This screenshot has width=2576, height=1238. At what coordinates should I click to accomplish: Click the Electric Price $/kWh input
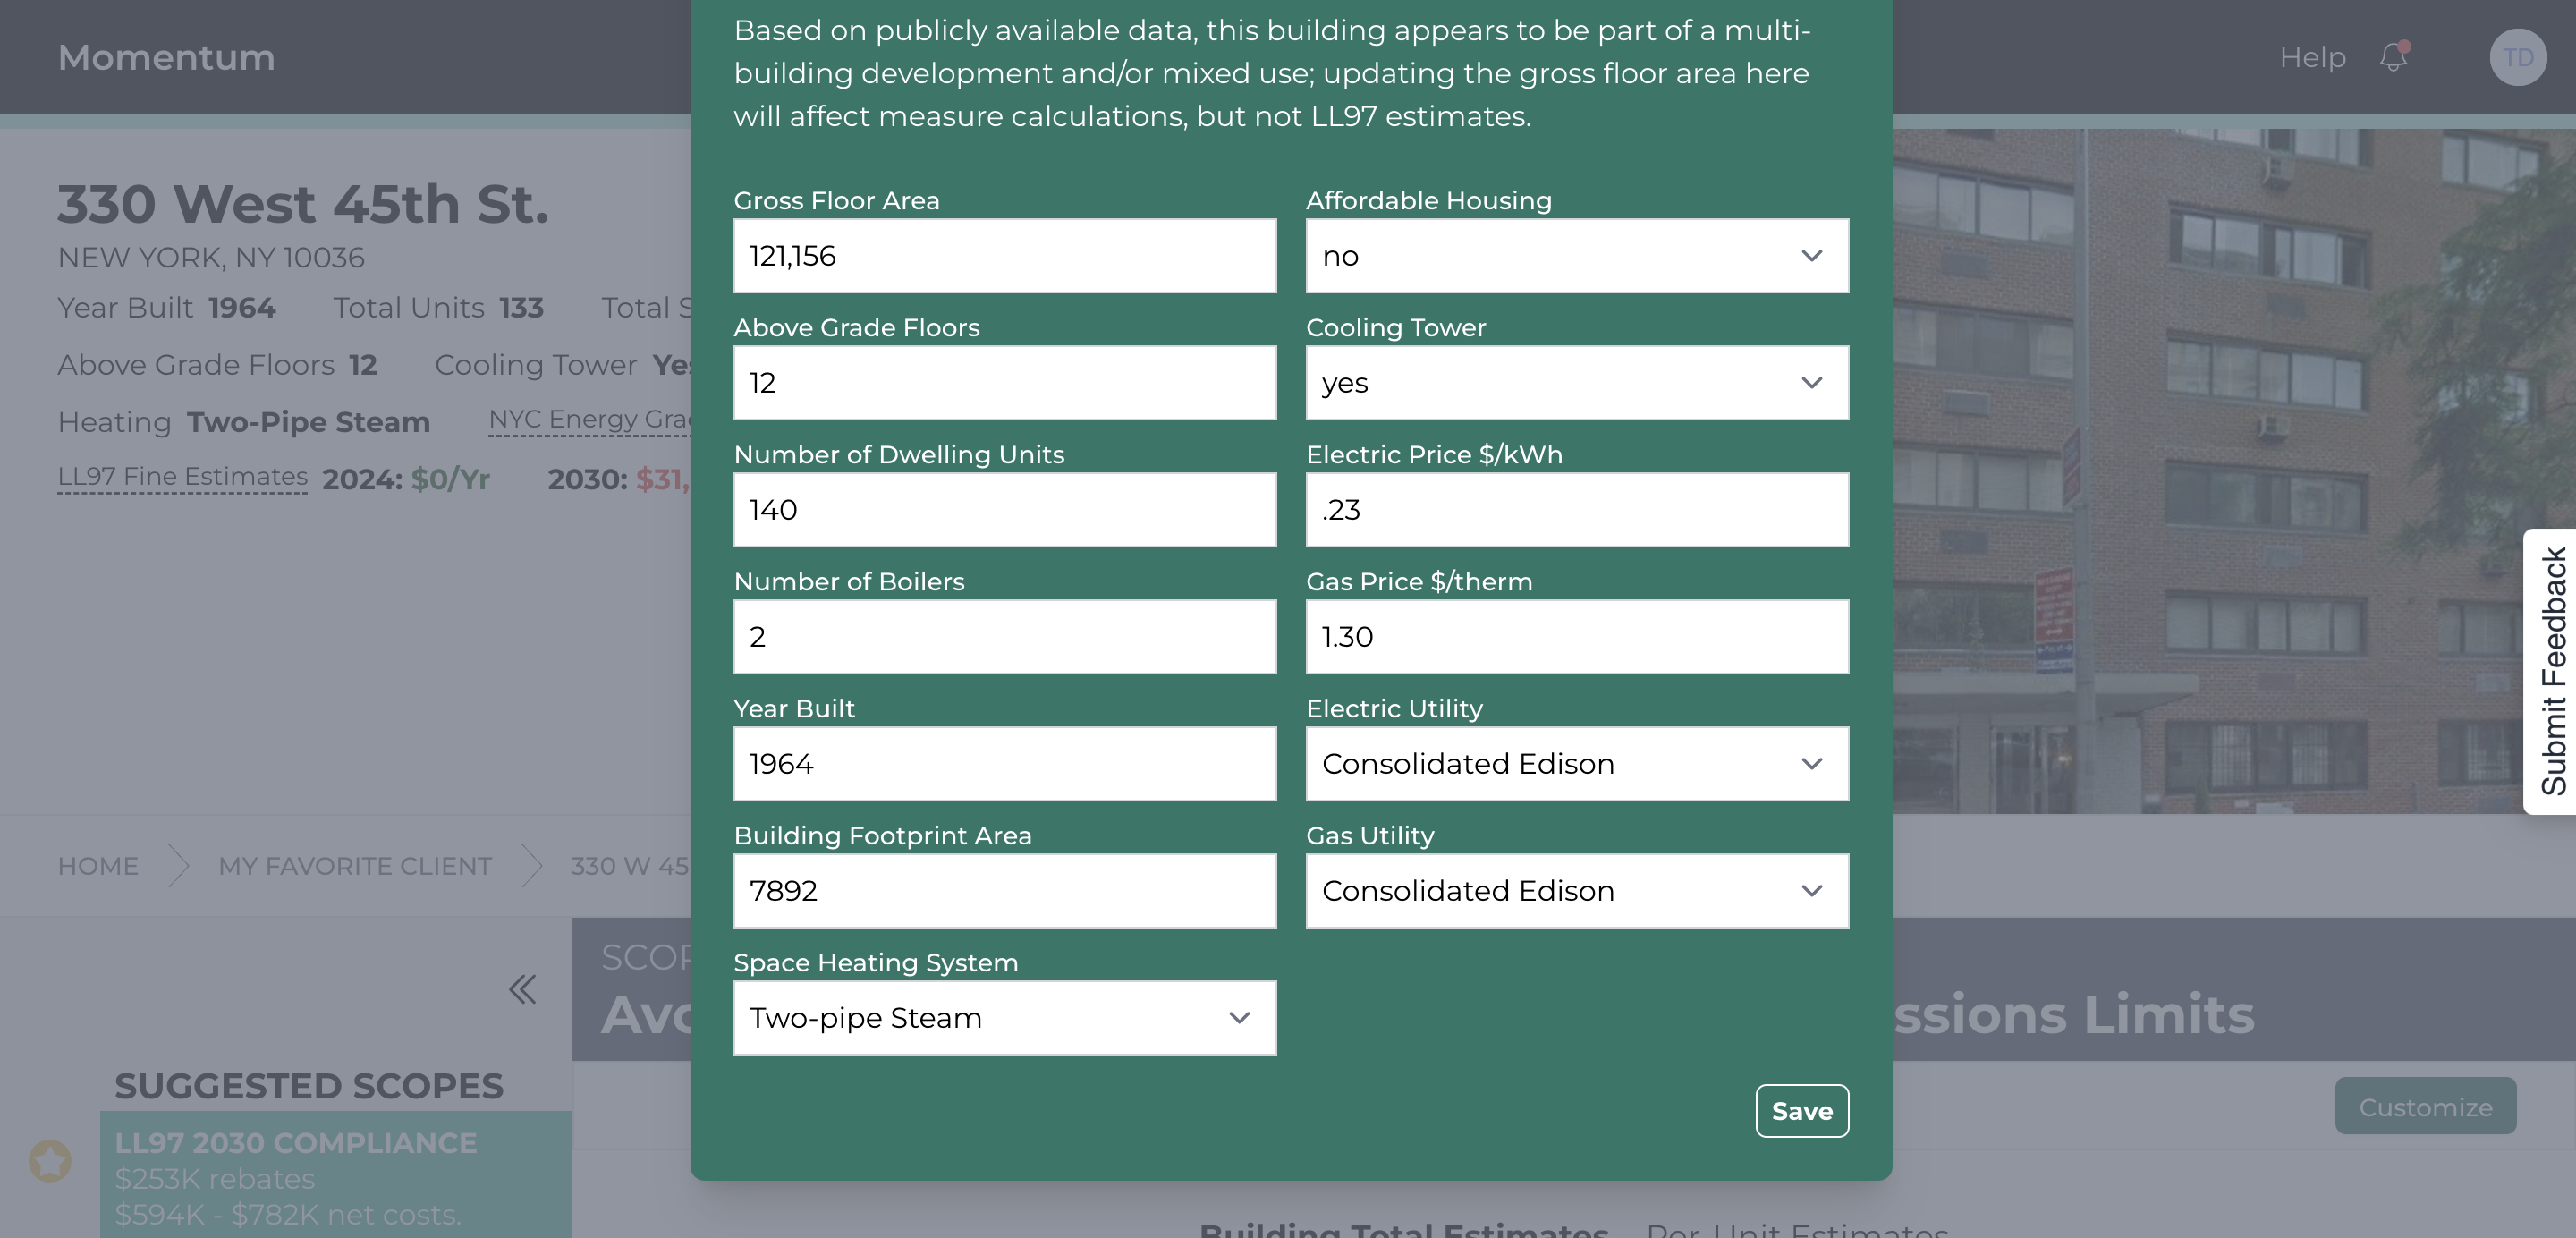[x=1577, y=510]
